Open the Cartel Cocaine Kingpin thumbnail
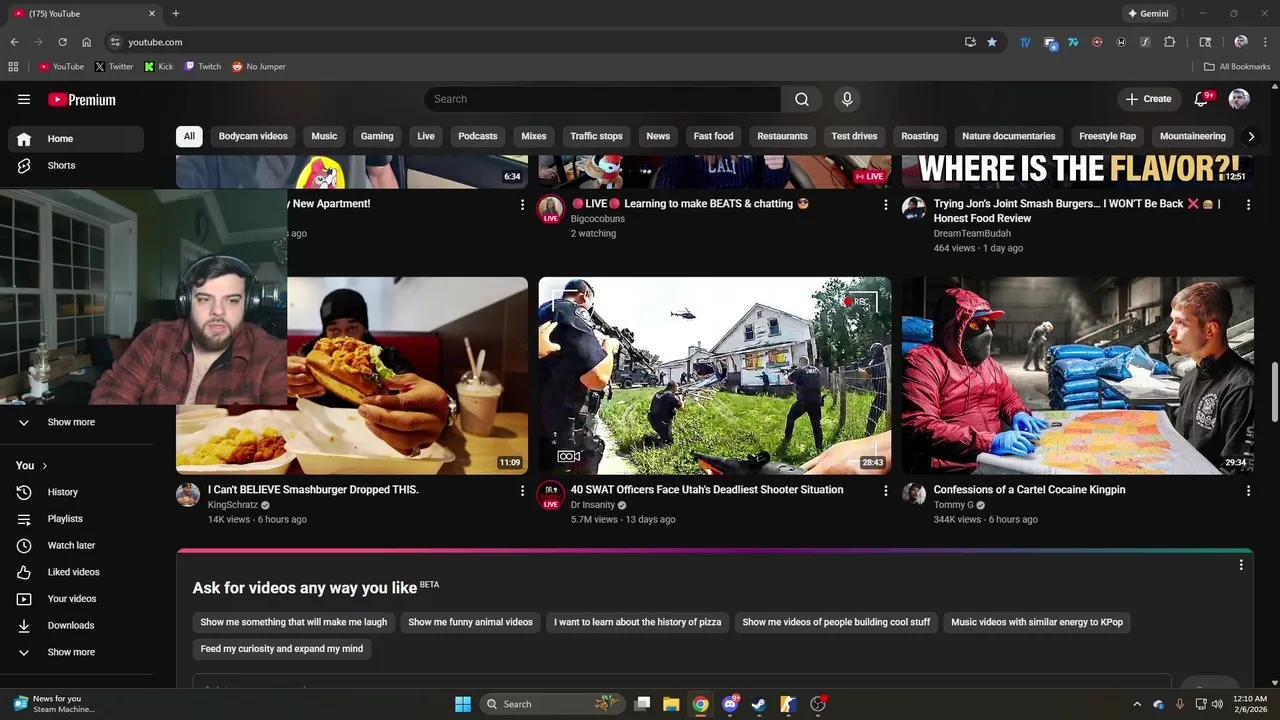Viewport: 1280px width, 720px height. click(1078, 376)
